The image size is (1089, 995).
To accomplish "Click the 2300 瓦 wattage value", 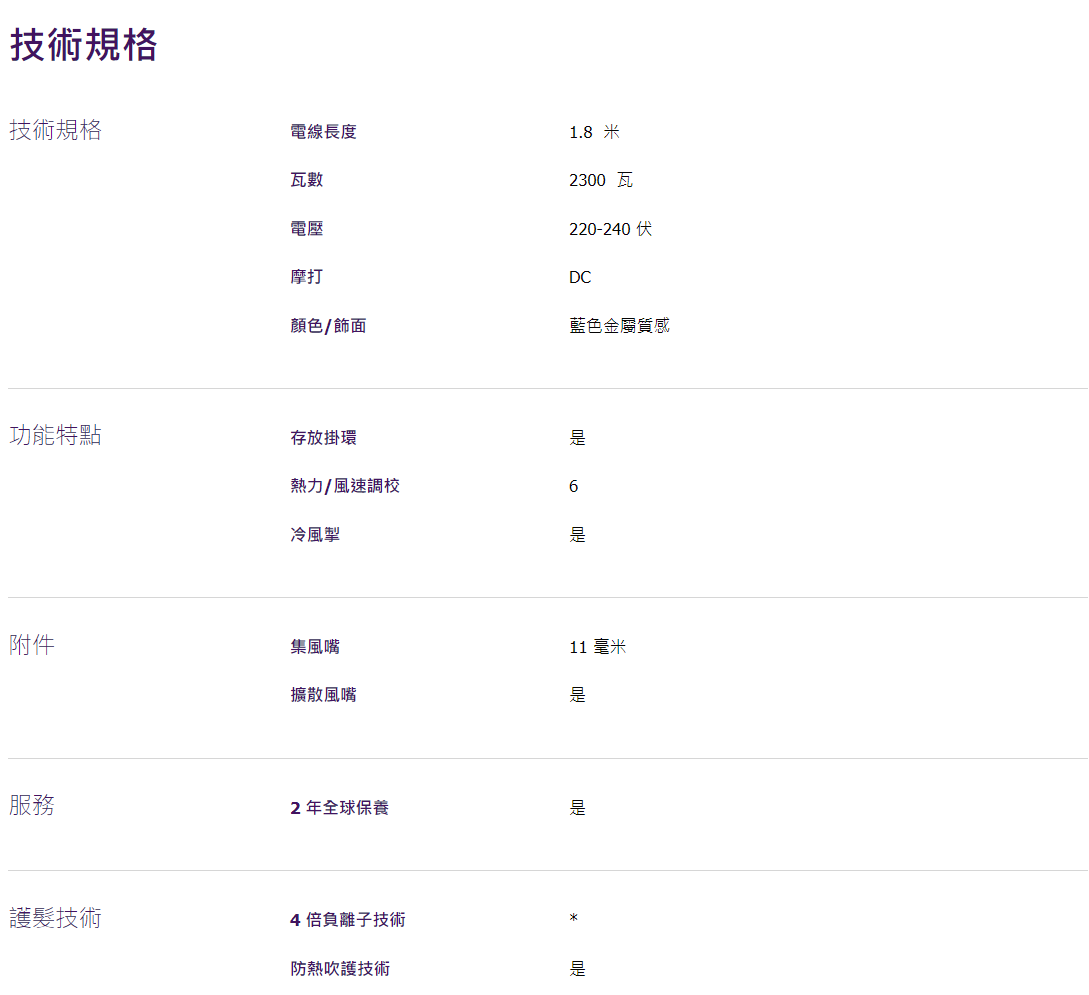I will pyautogui.click(x=601, y=180).
